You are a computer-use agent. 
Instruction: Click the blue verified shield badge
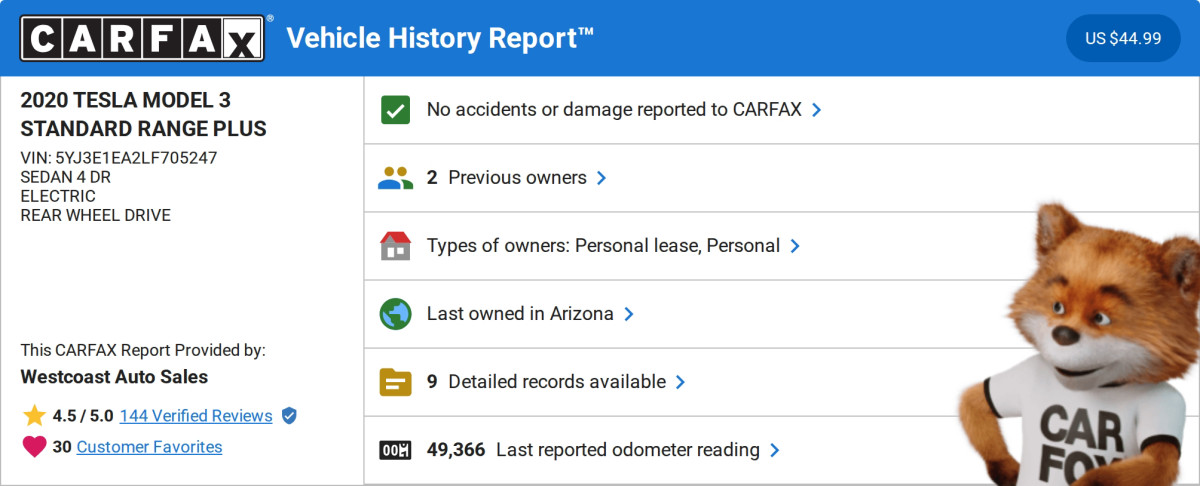[x=289, y=416]
